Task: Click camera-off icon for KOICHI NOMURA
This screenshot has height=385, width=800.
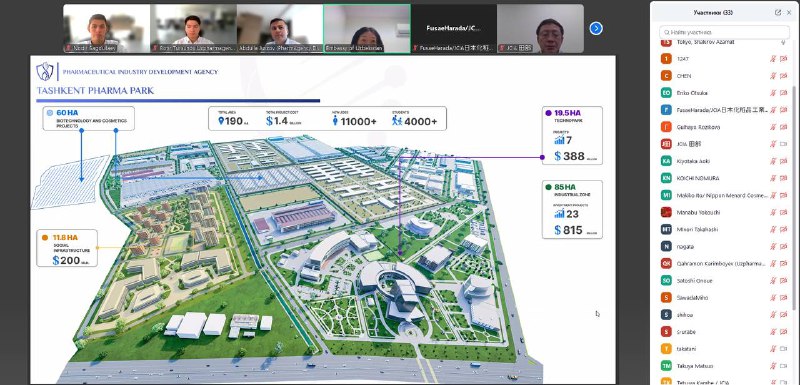Action: (x=784, y=178)
